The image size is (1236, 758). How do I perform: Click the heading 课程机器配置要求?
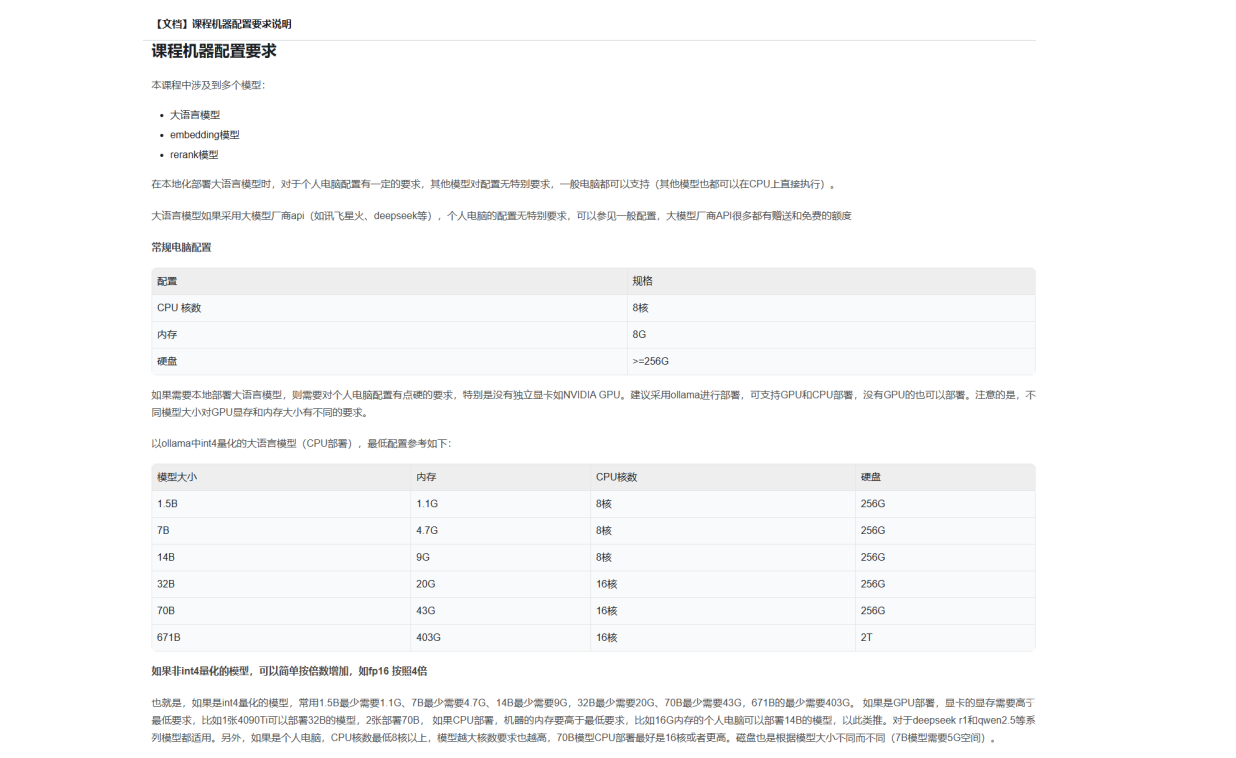click(214, 51)
